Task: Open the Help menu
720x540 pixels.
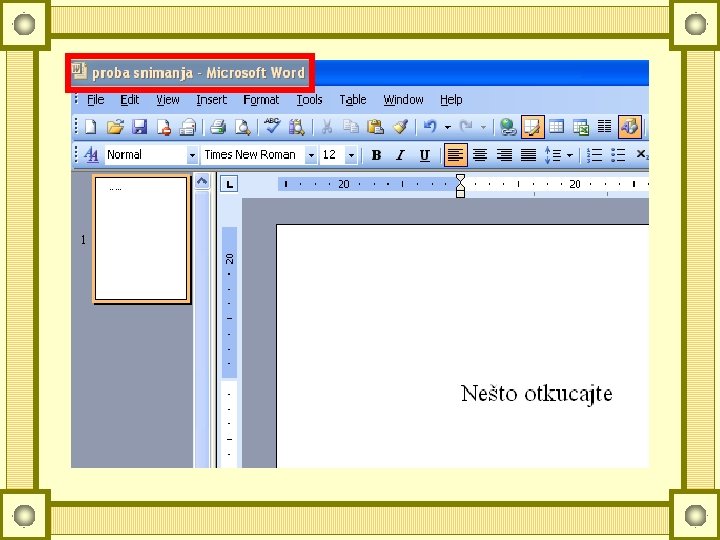Action: (451, 100)
